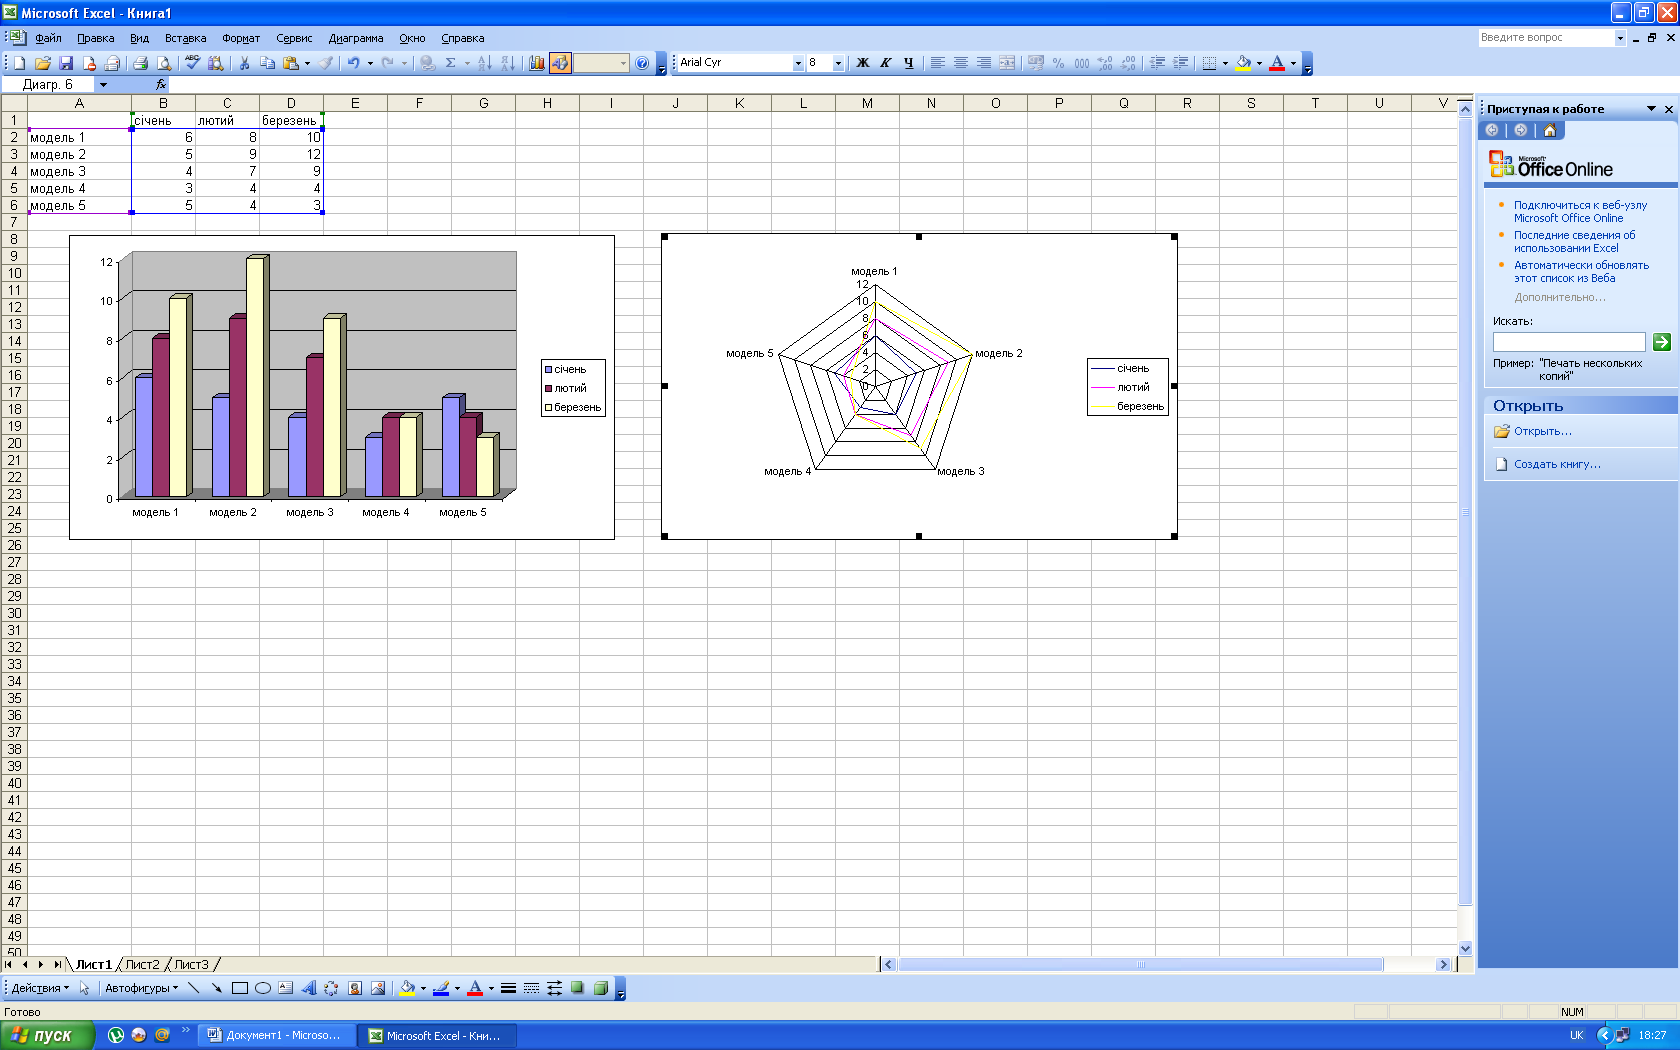Toggle Underline (Ч) formatting
The image size is (1680, 1050).
908,63
